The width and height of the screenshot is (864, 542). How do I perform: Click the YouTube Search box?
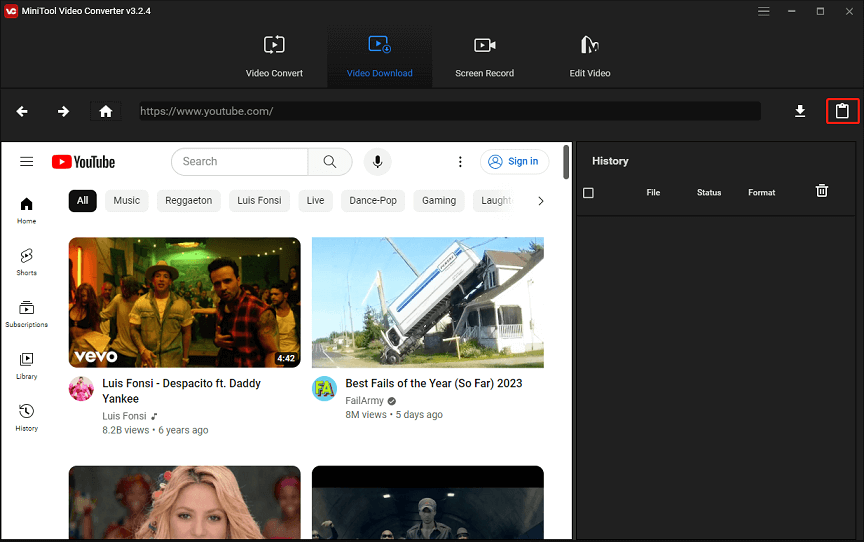[x=239, y=161]
